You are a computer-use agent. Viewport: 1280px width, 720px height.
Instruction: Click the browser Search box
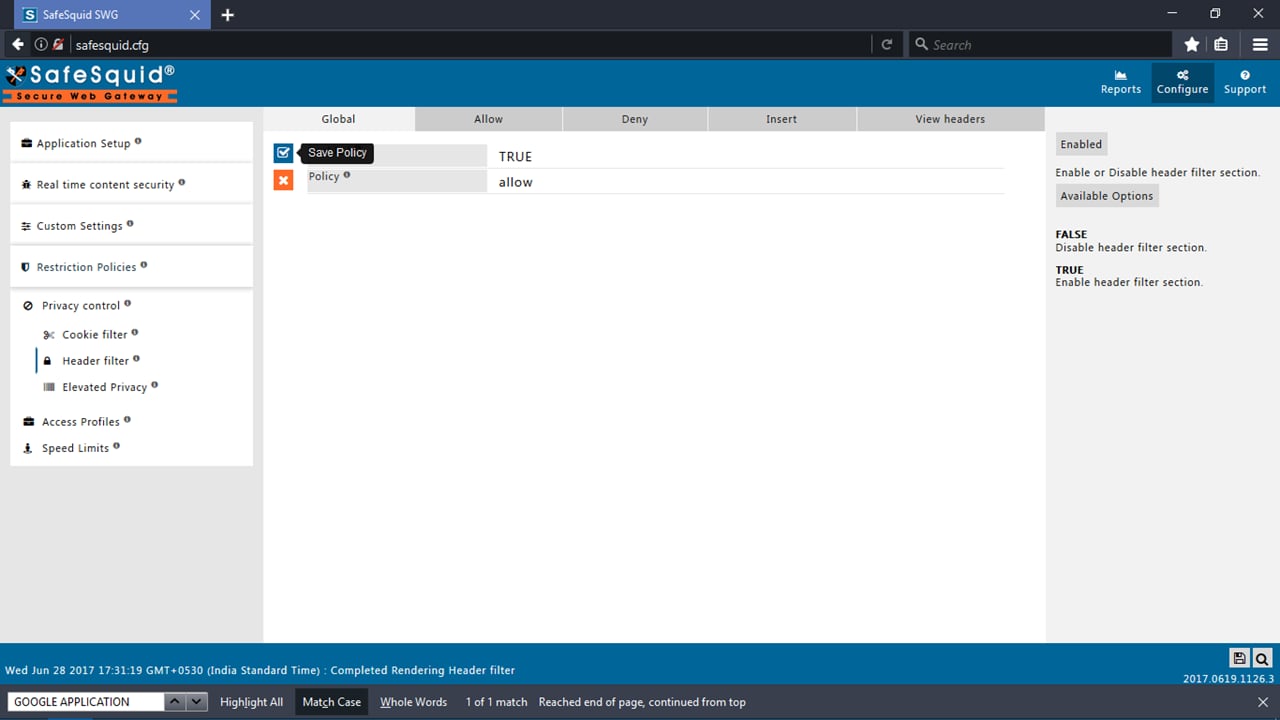1039,44
